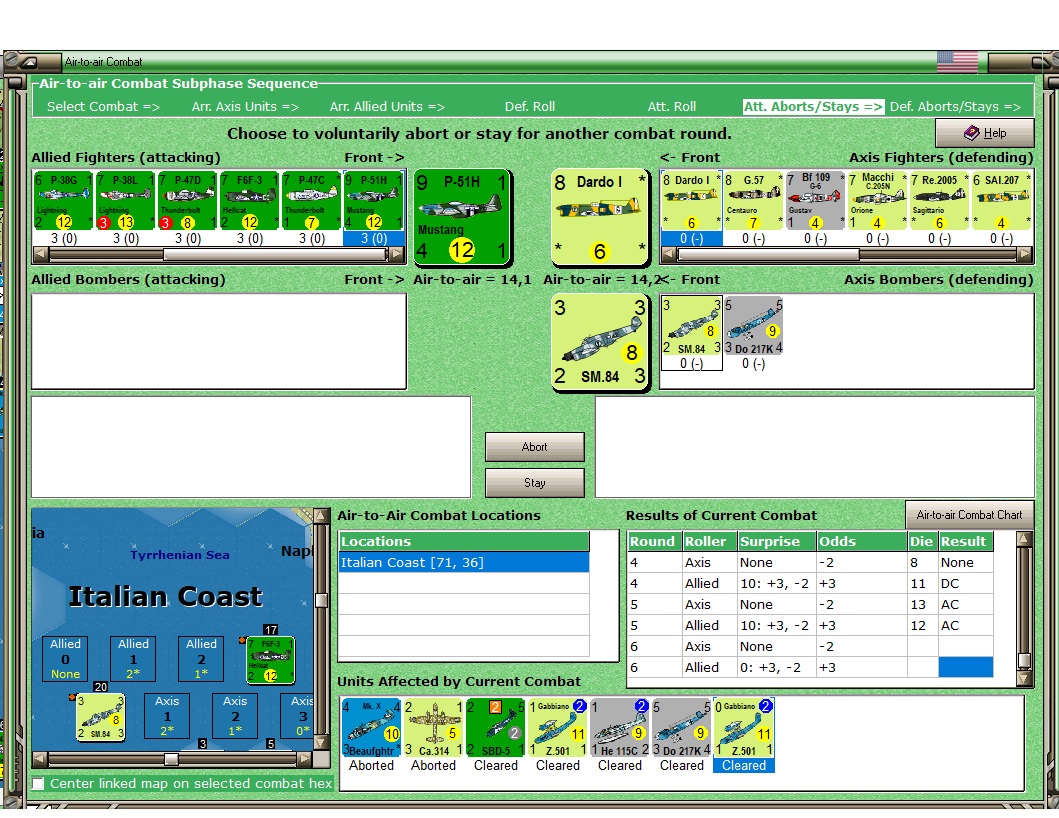Screen dimensions: 1059x818
Task: Select the small SM.84 counter in the Axis bombers list
Action: tap(692, 326)
